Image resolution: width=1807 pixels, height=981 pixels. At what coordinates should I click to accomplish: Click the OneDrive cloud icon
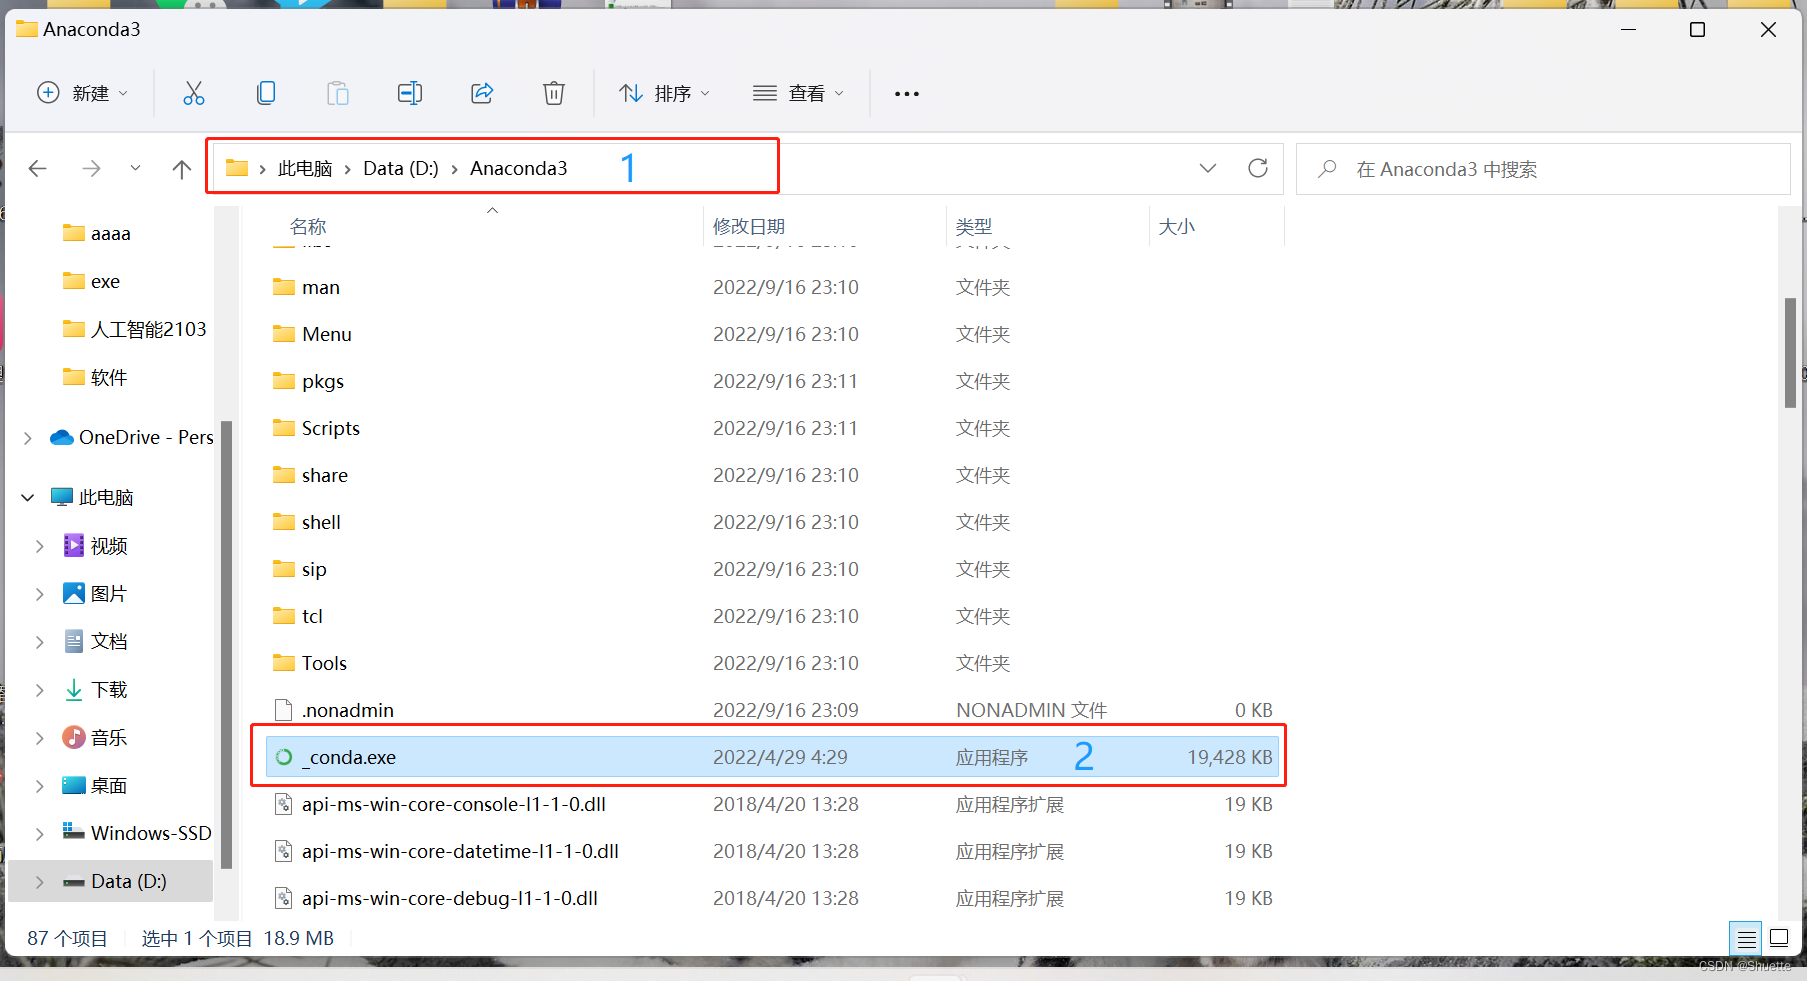62,437
